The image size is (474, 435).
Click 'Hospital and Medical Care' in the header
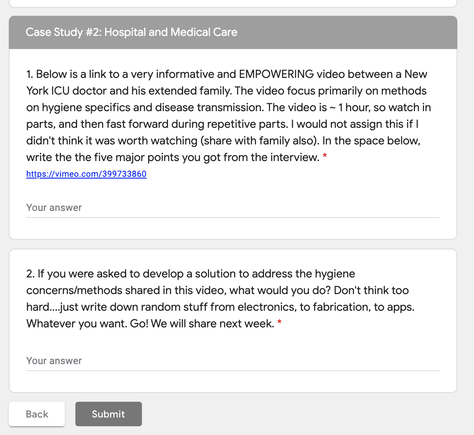(171, 32)
